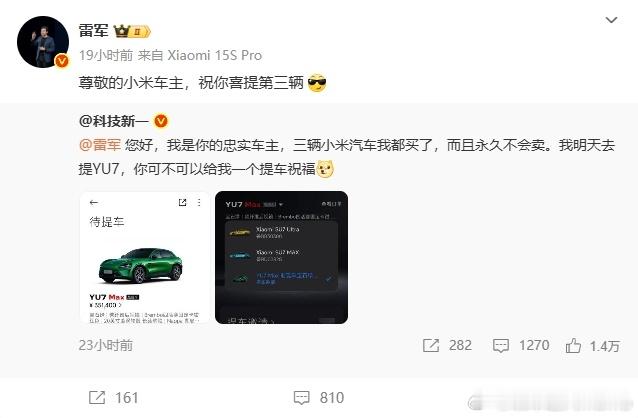Click the orange verified badge beside 科技新一
Screen dimensions: 638x418
pos(161,121)
